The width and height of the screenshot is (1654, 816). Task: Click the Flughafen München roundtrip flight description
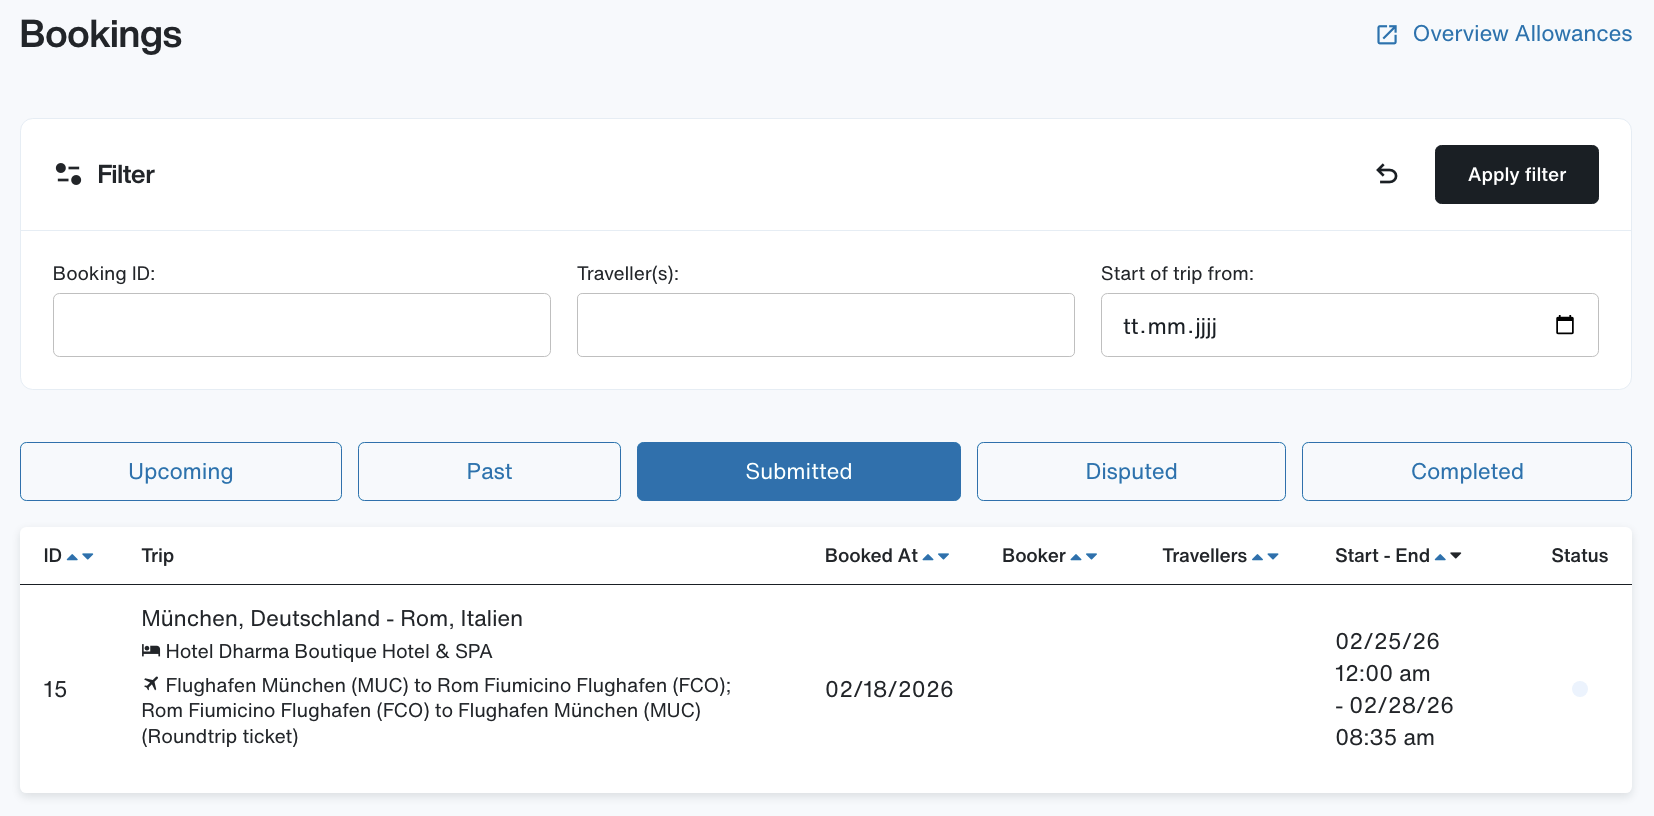(436, 711)
